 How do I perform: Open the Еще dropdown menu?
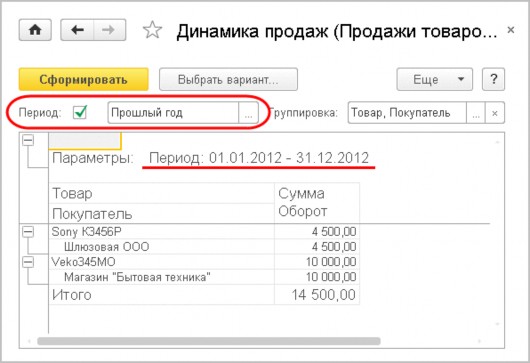click(434, 79)
